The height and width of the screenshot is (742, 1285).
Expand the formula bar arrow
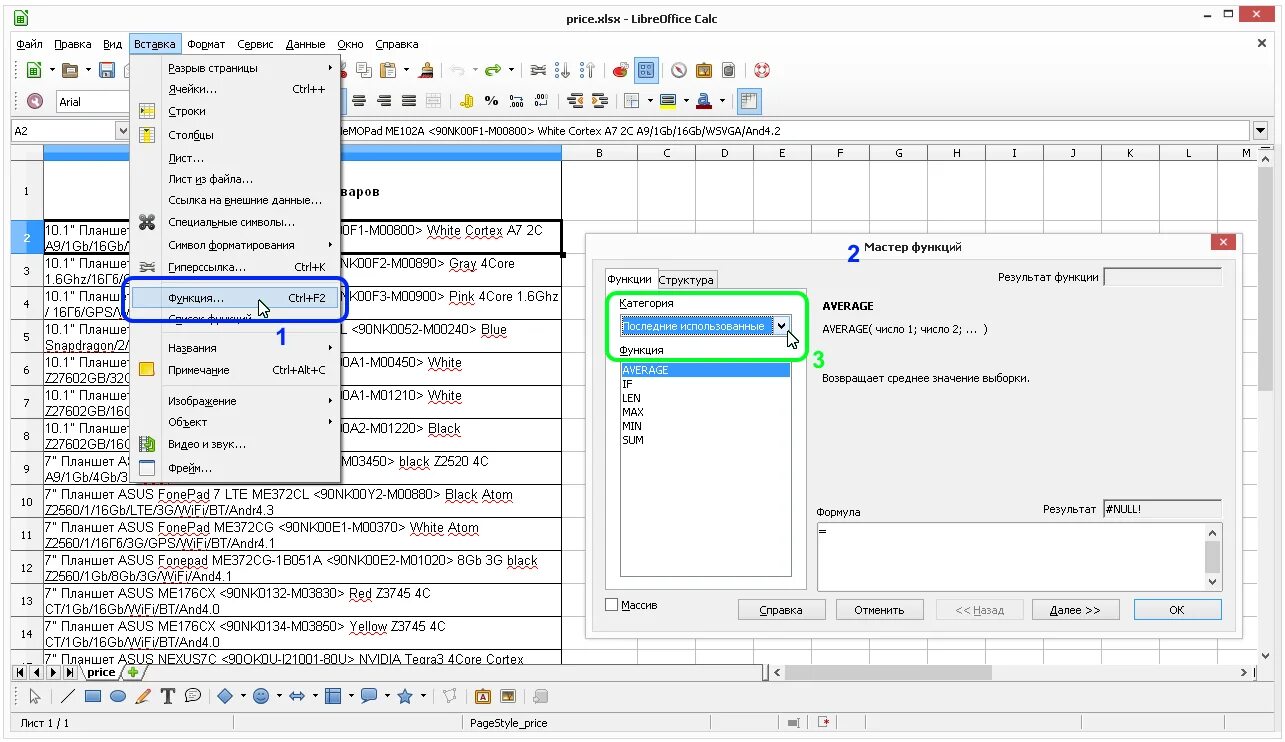click(x=1260, y=131)
